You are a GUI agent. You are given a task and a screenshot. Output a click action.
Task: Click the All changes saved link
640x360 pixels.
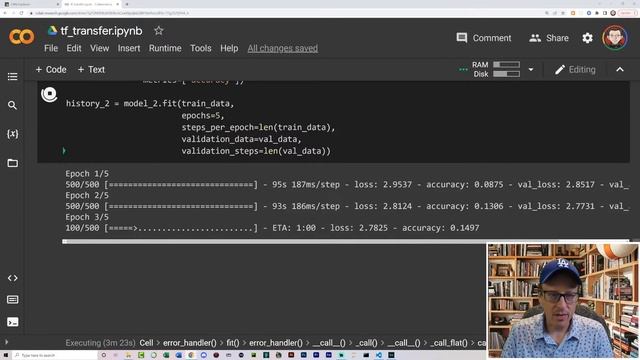(282, 48)
